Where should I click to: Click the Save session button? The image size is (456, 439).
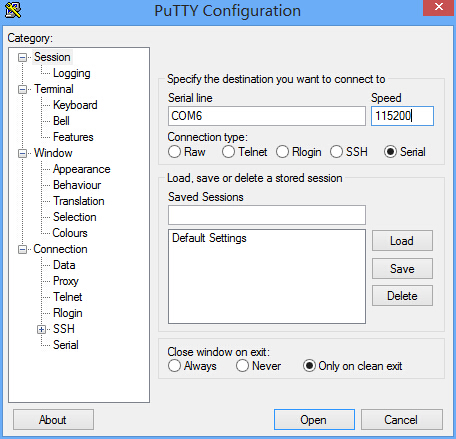402,268
